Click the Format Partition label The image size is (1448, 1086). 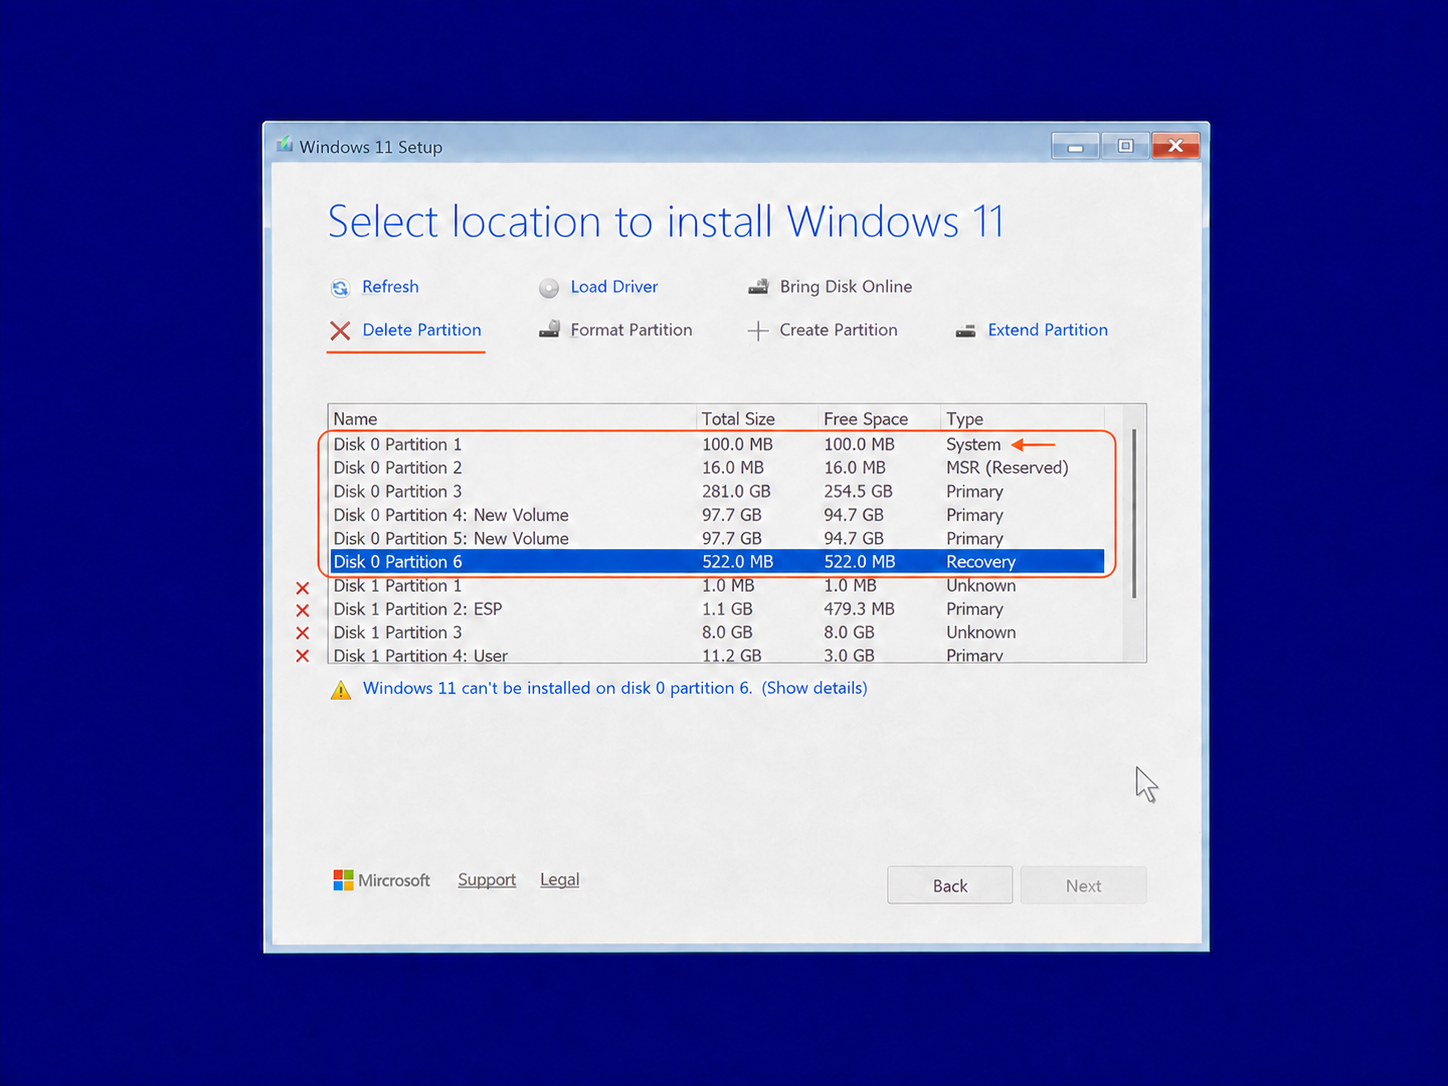(x=631, y=330)
